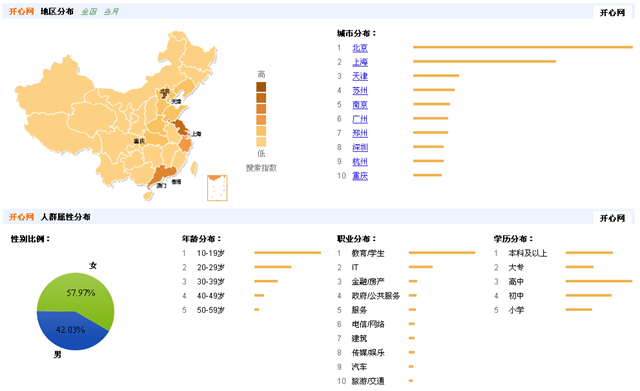This screenshot has width=640, height=391.
Task: Click the 郑州 city link
Action: [x=360, y=133]
